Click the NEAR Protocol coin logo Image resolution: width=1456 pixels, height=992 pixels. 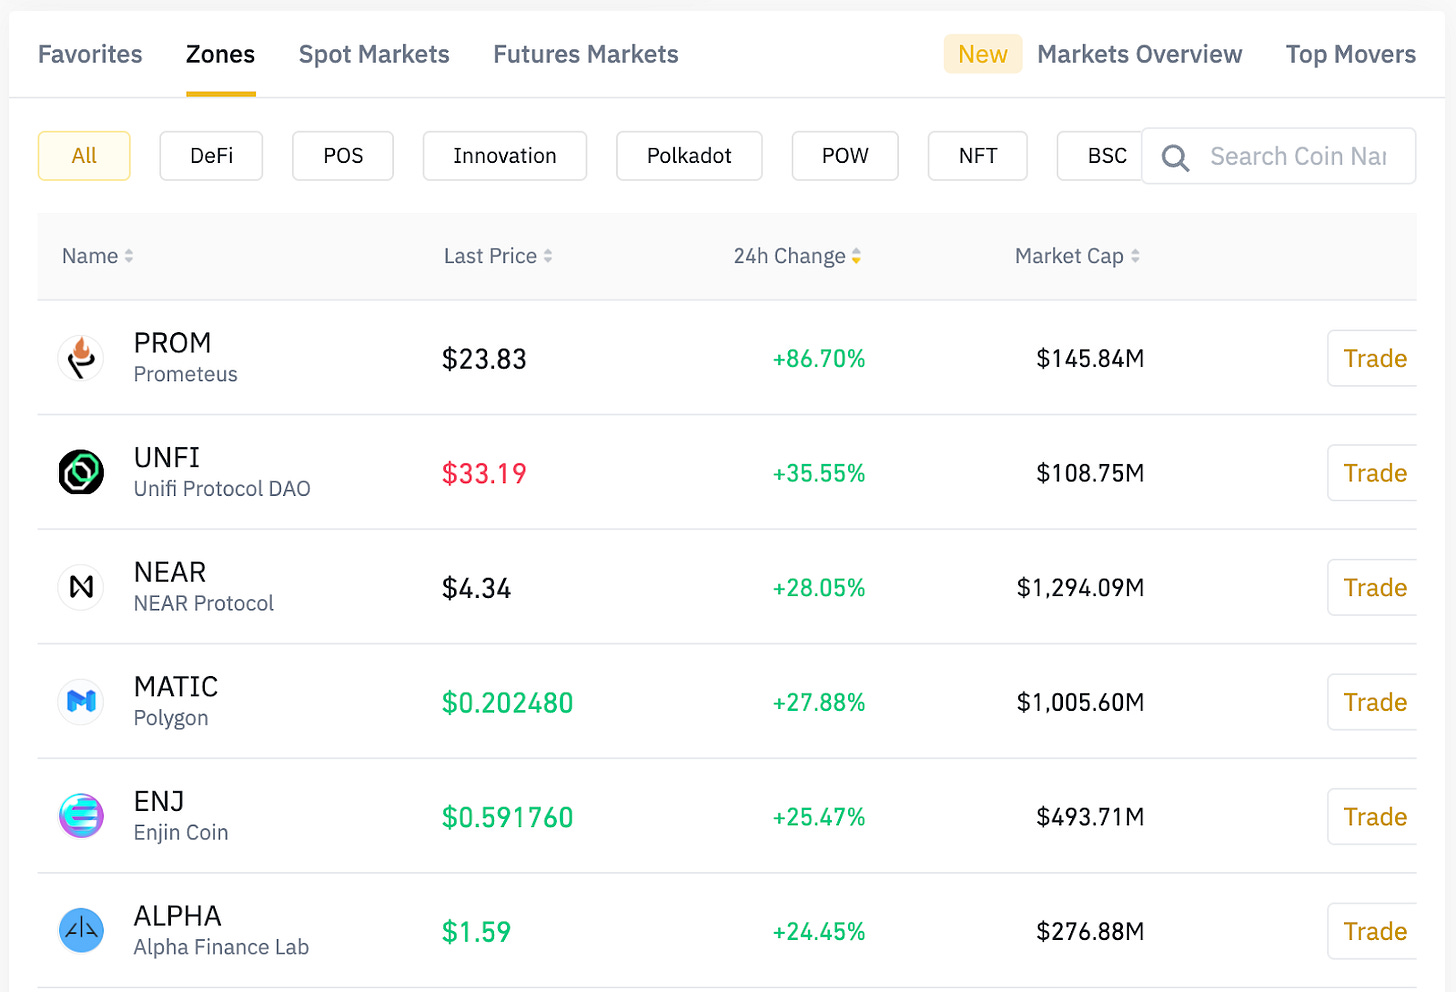(x=81, y=587)
